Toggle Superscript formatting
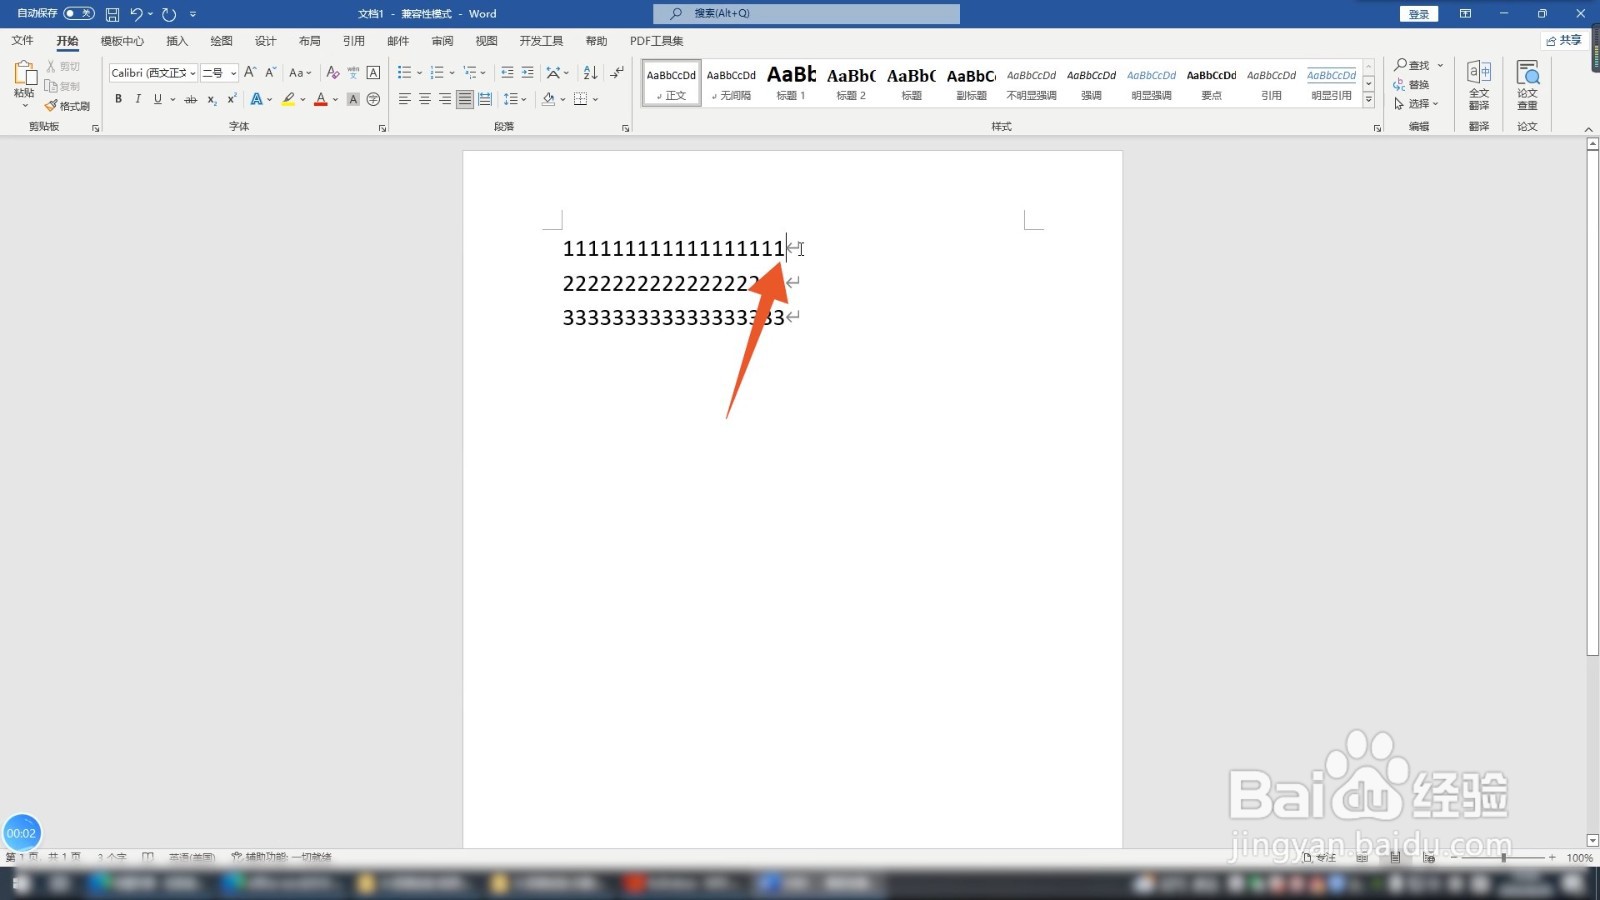Image resolution: width=1600 pixels, height=900 pixels. pyautogui.click(x=231, y=99)
